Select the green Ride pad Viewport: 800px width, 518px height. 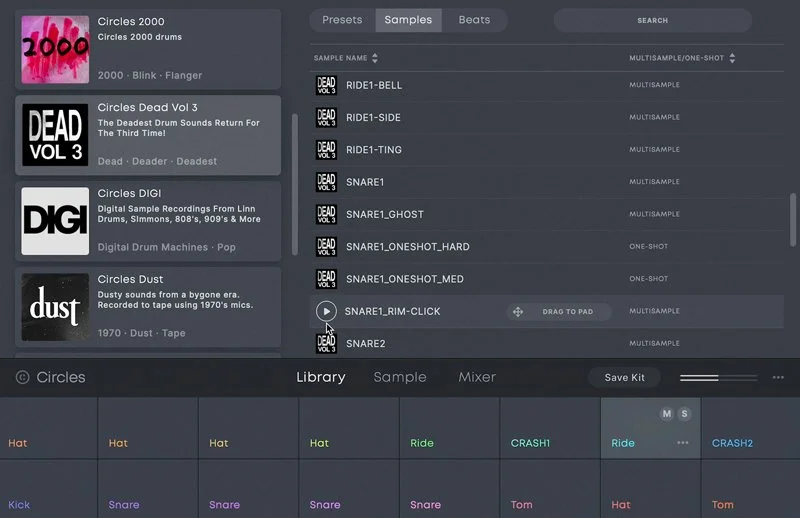(x=449, y=428)
